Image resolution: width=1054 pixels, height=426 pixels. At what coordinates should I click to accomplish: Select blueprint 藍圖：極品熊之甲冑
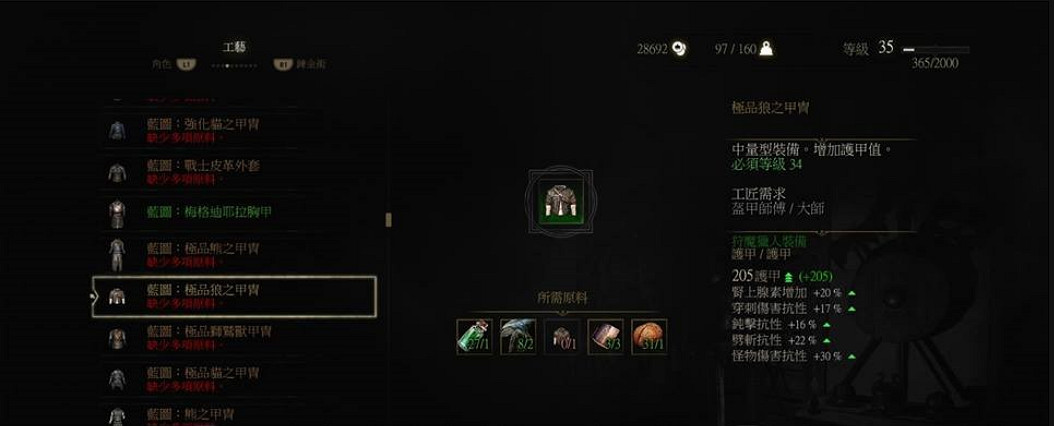click(x=234, y=255)
